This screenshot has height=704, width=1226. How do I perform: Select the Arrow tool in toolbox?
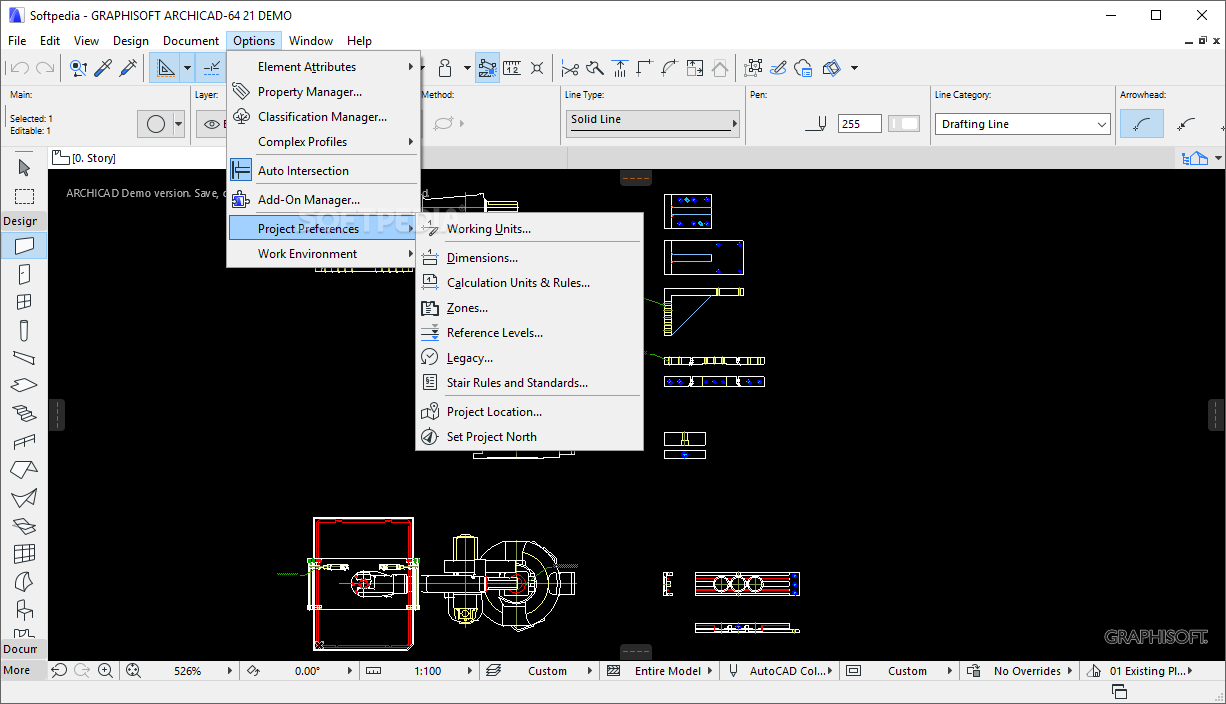pyautogui.click(x=24, y=167)
